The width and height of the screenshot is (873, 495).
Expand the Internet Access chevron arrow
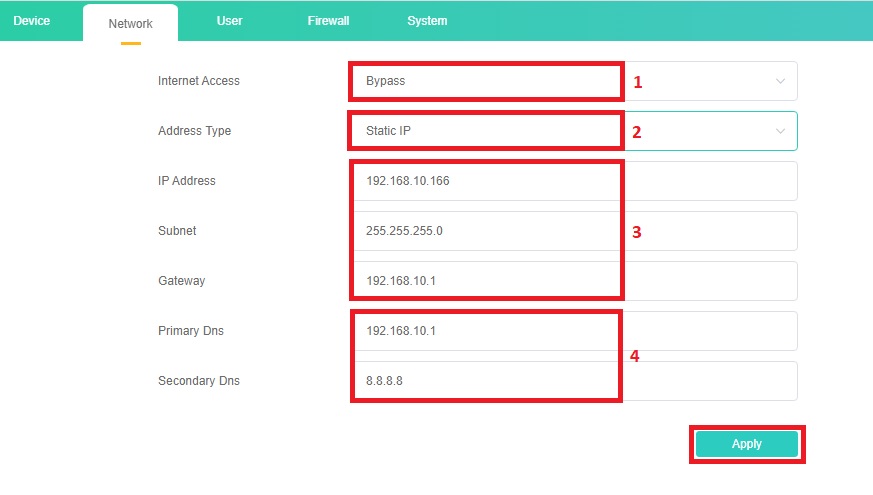point(780,81)
